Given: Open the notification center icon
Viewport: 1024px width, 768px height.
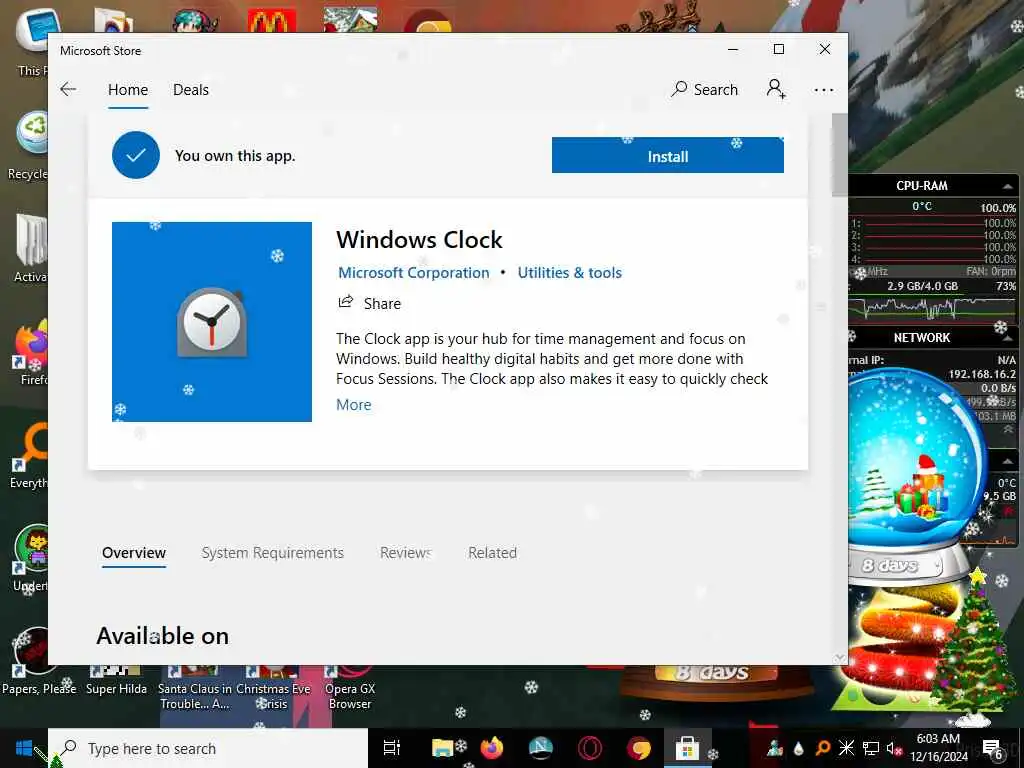Looking at the screenshot, I should coord(993,748).
